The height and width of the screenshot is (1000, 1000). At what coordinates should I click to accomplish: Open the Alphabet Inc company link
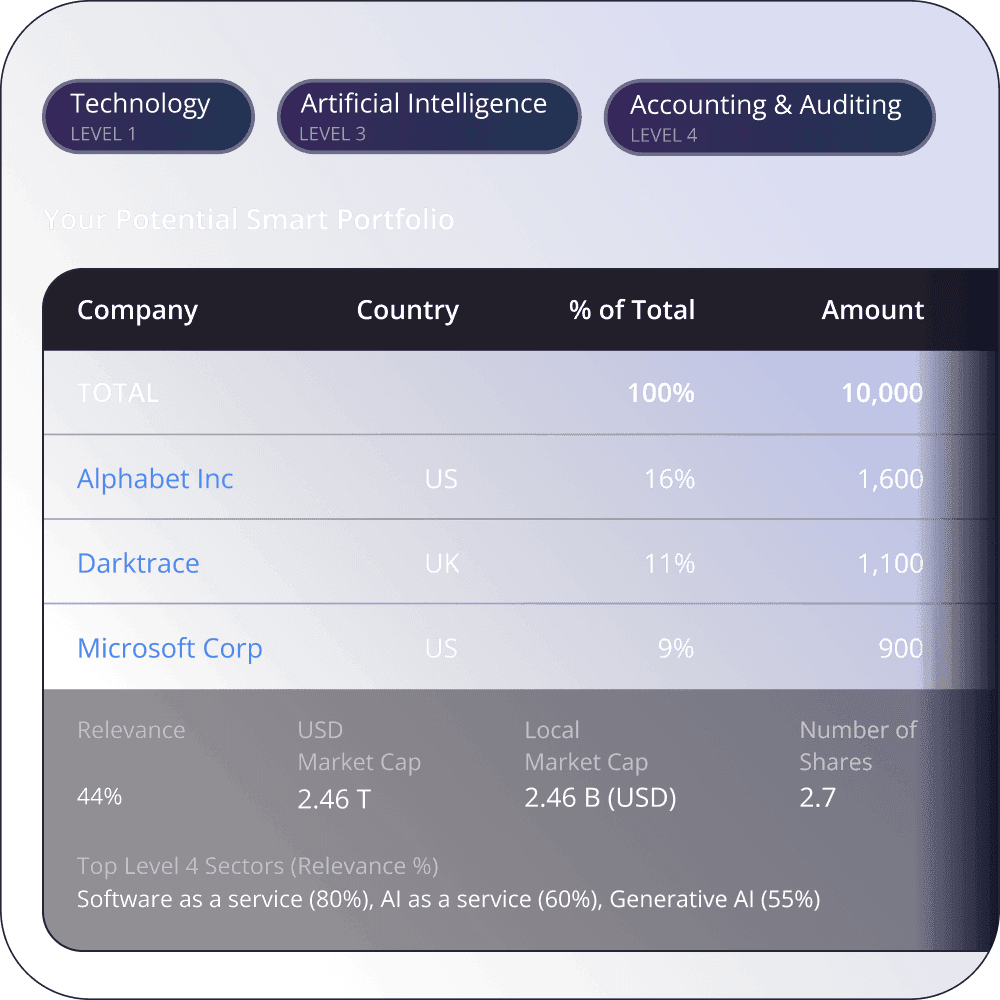click(155, 479)
